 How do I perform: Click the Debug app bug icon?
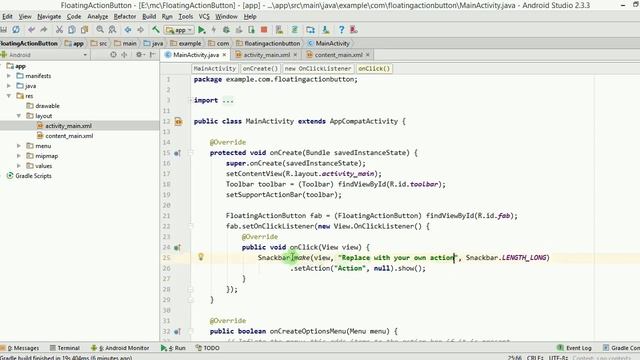point(226,30)
